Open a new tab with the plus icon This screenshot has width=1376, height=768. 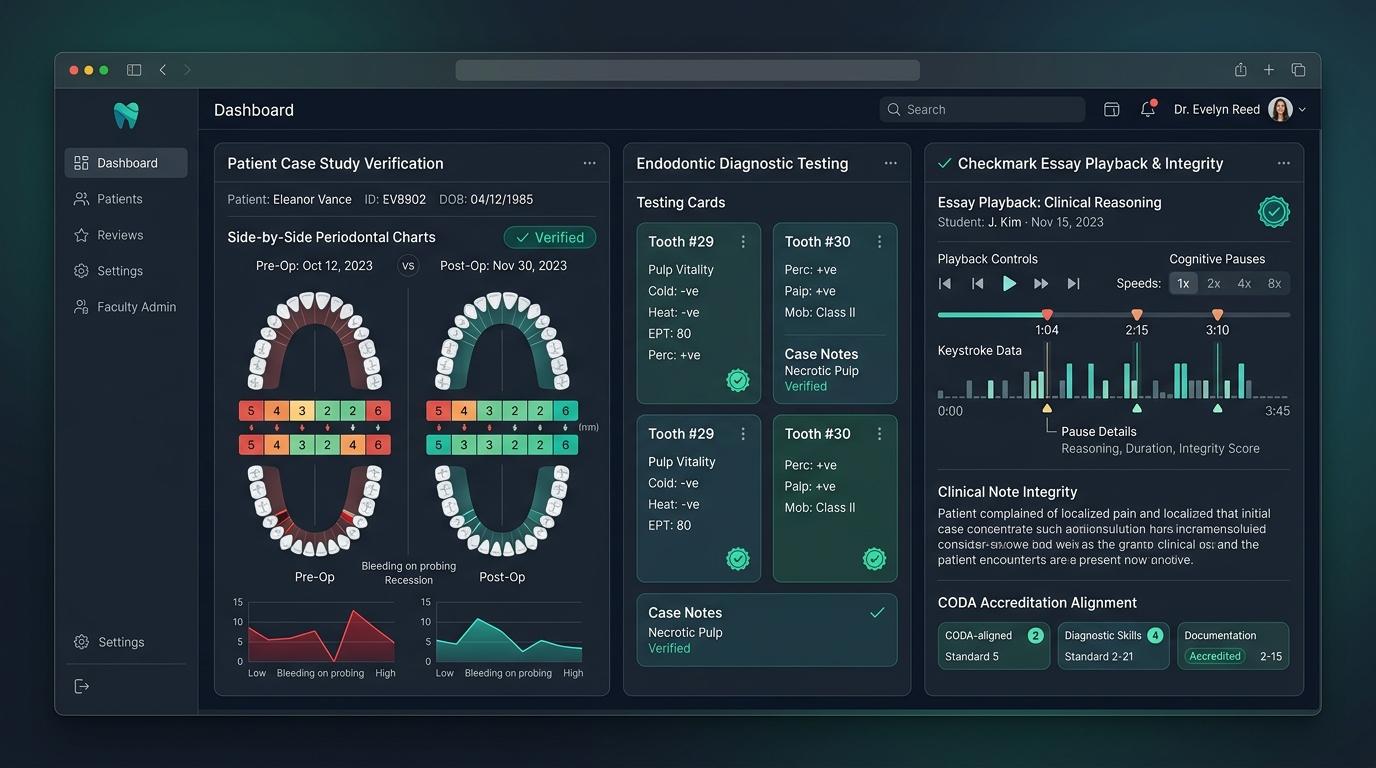pos(1269,70)
